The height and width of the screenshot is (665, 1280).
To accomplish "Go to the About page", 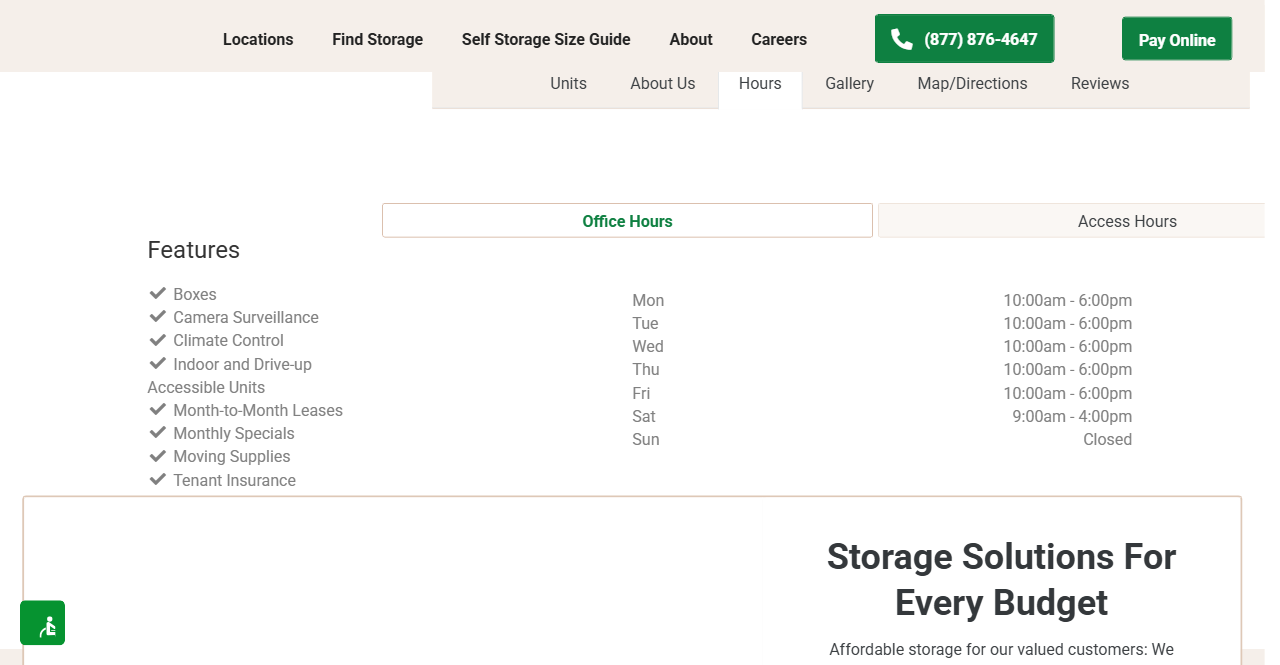I will 691,40.
